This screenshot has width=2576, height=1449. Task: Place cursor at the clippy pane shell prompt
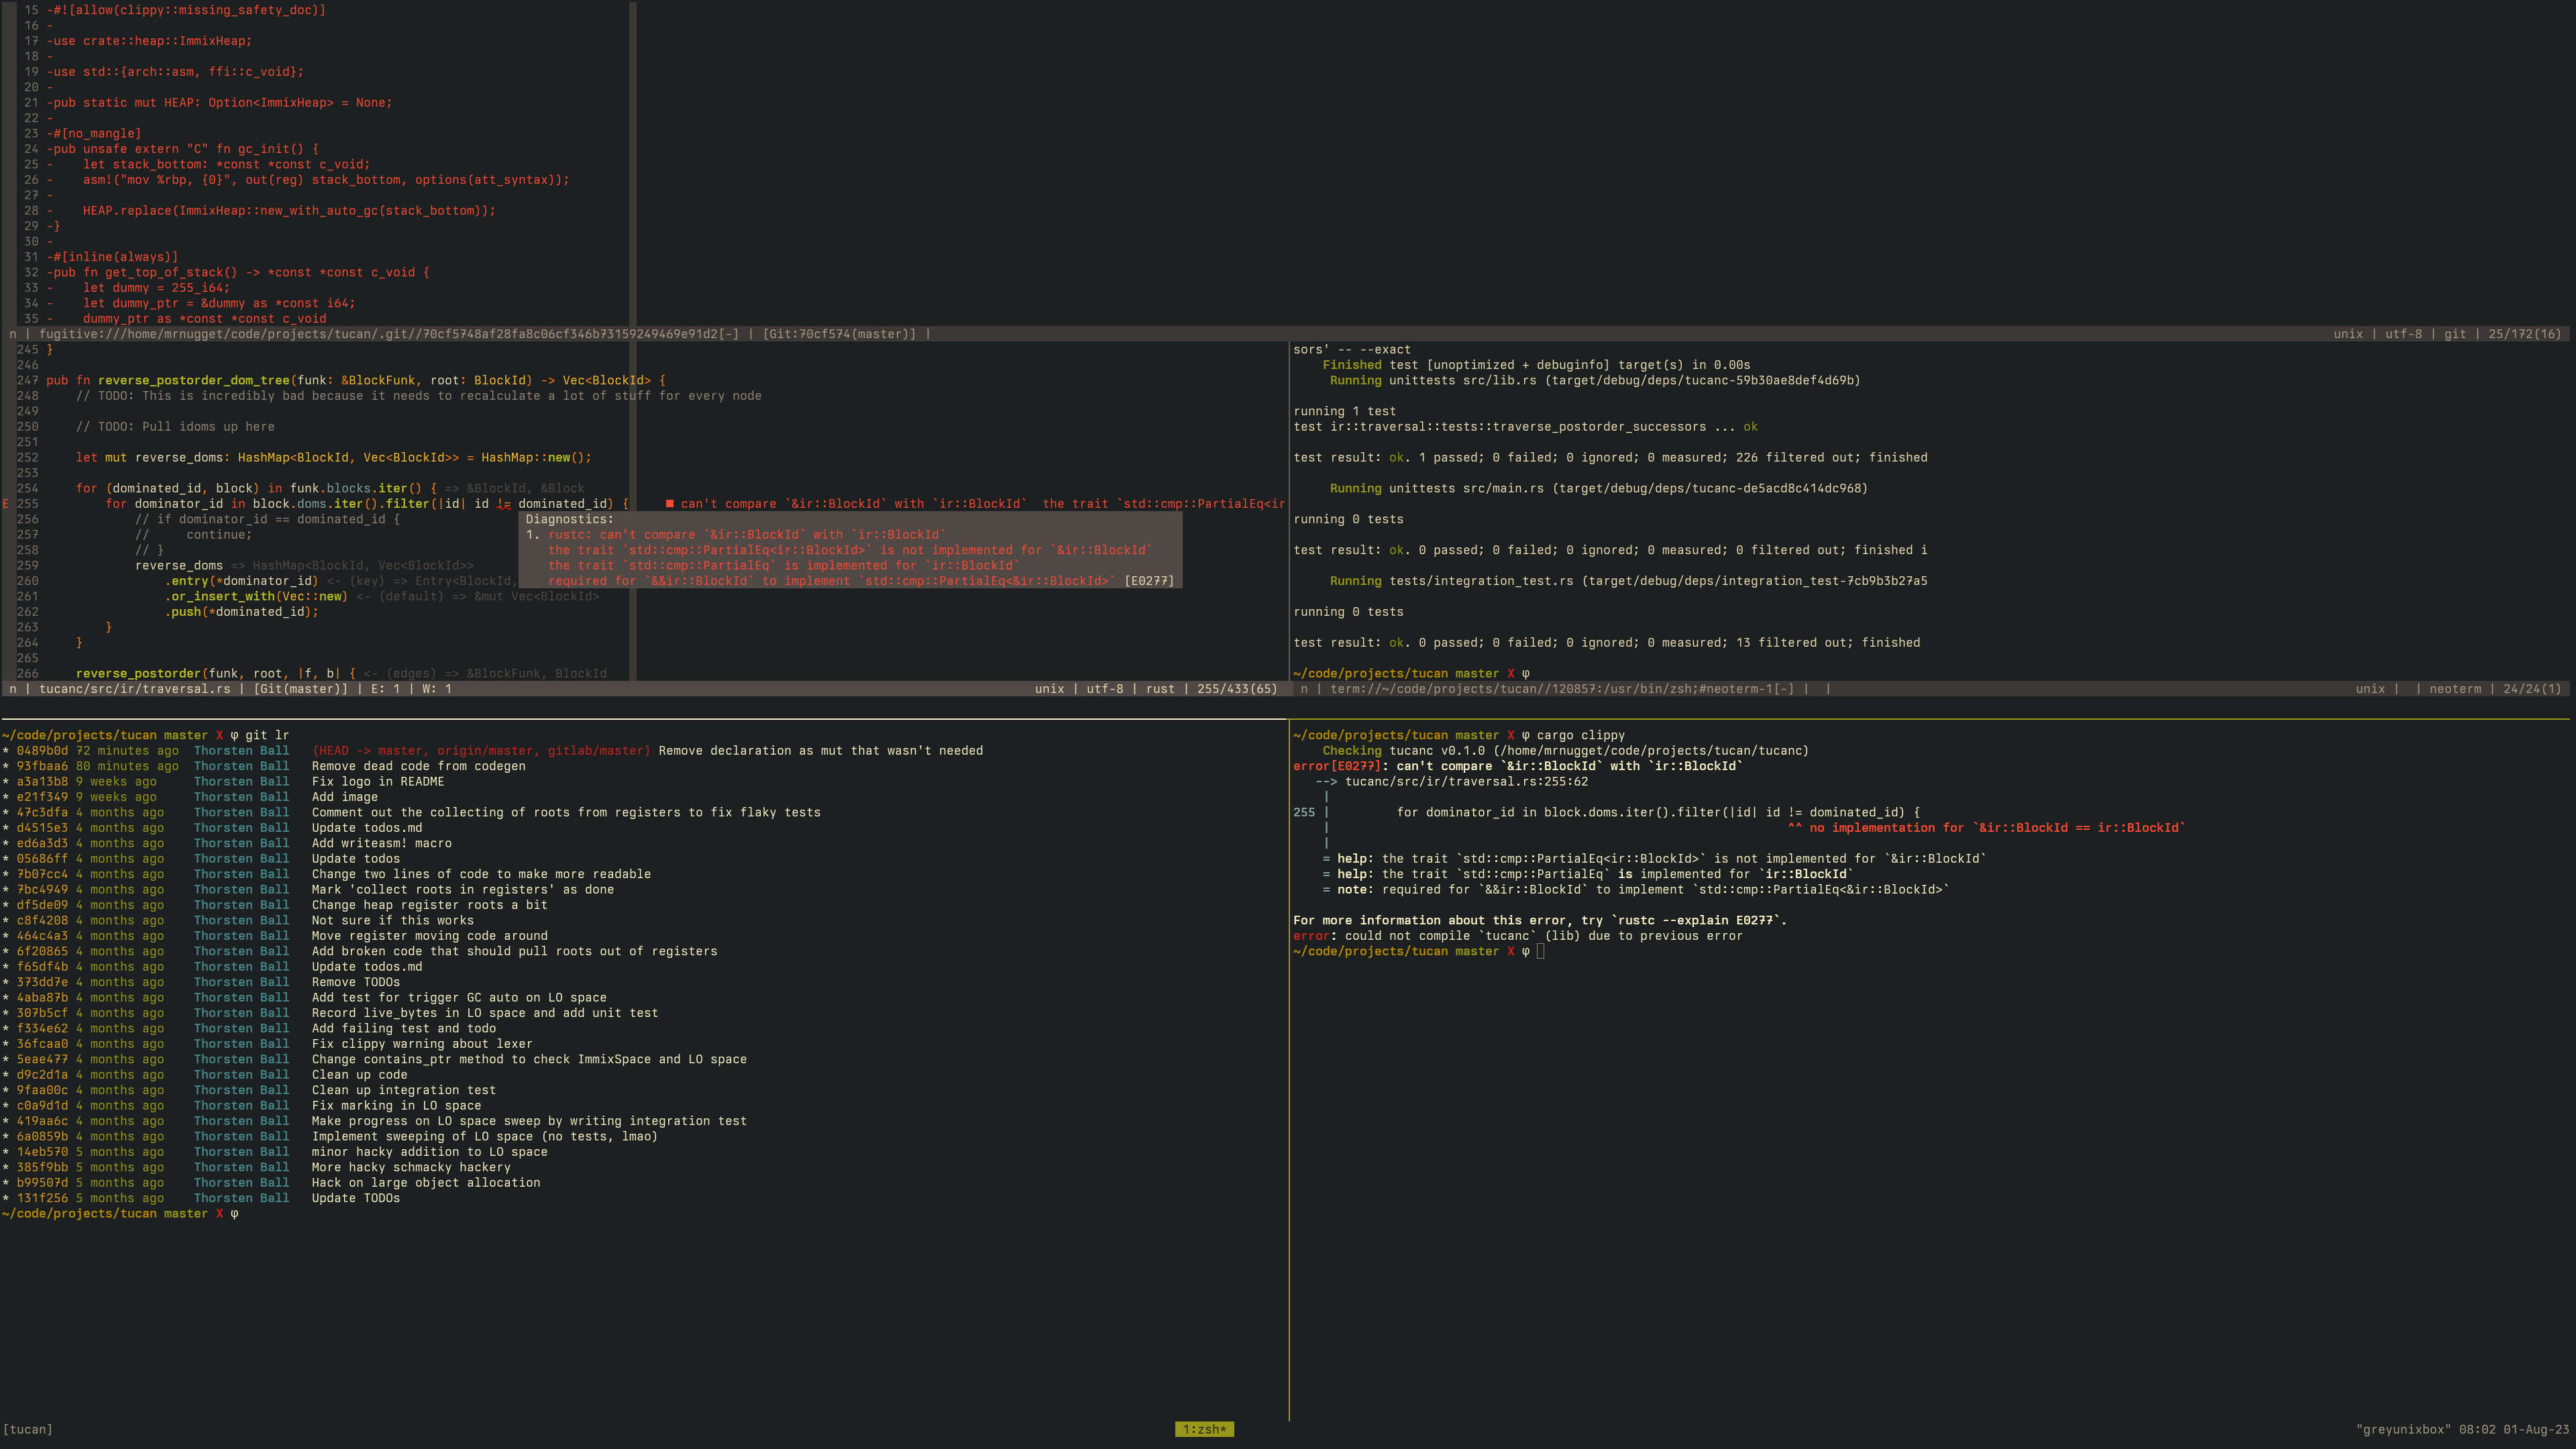pyautogui.click(x=1541, y=951)
